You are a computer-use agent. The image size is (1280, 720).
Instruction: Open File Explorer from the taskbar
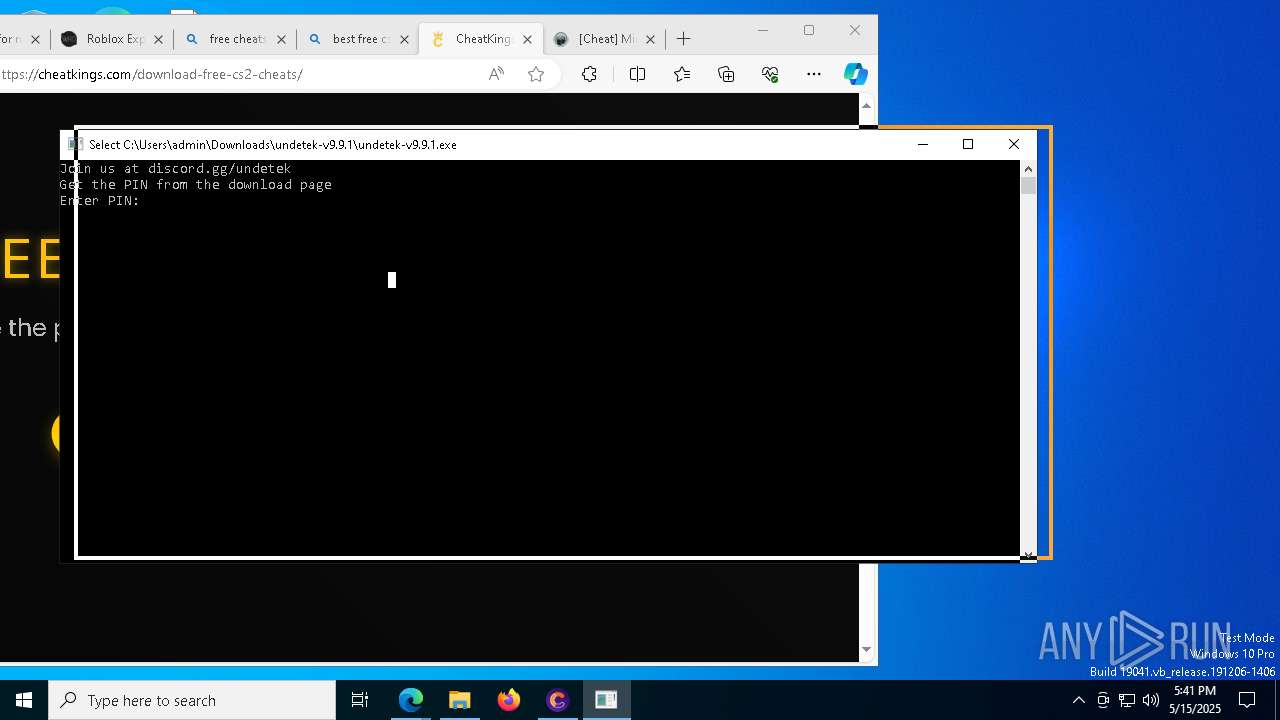click(460, 700)
